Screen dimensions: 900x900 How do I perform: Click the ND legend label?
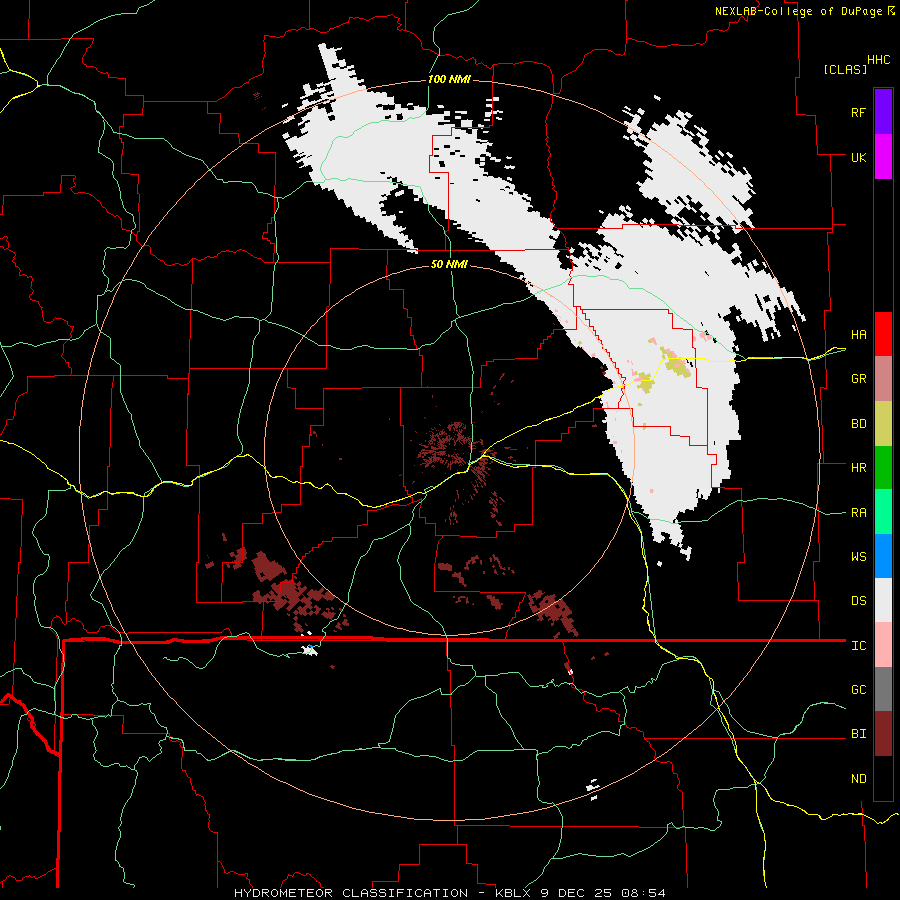click(x=858, y=779)
